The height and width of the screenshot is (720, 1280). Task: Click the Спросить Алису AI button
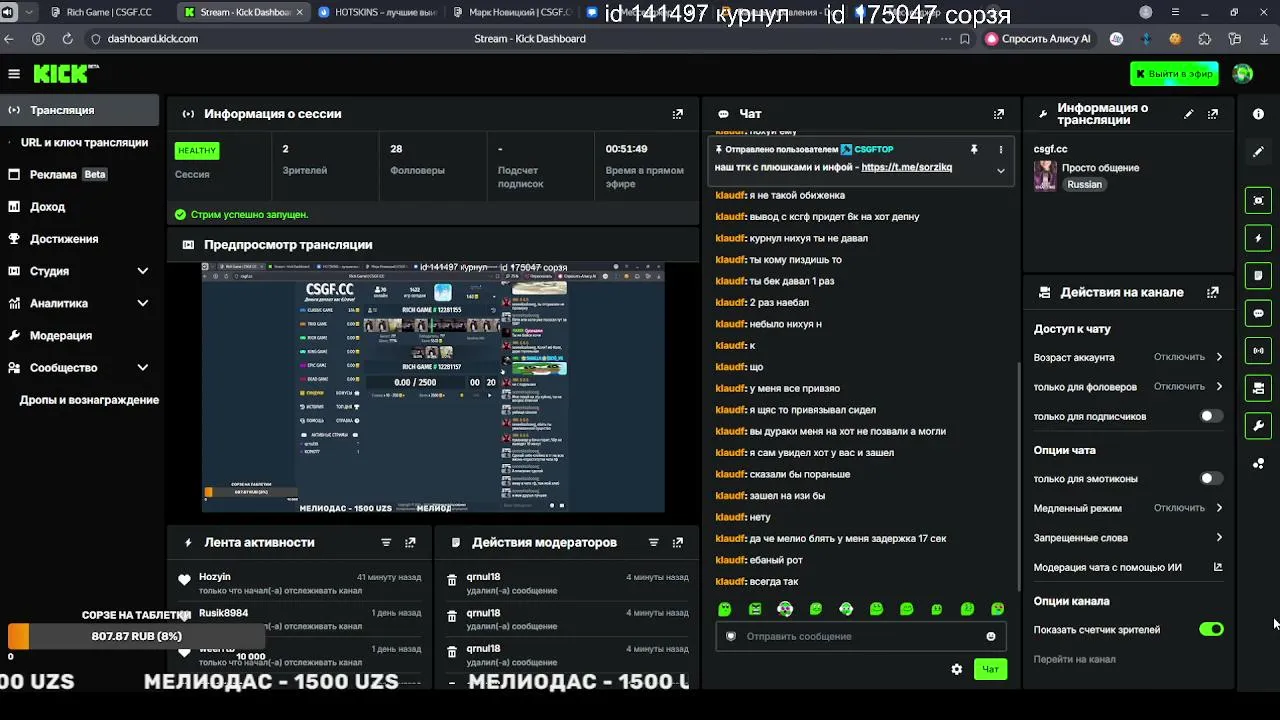(x=1038, y=39)
